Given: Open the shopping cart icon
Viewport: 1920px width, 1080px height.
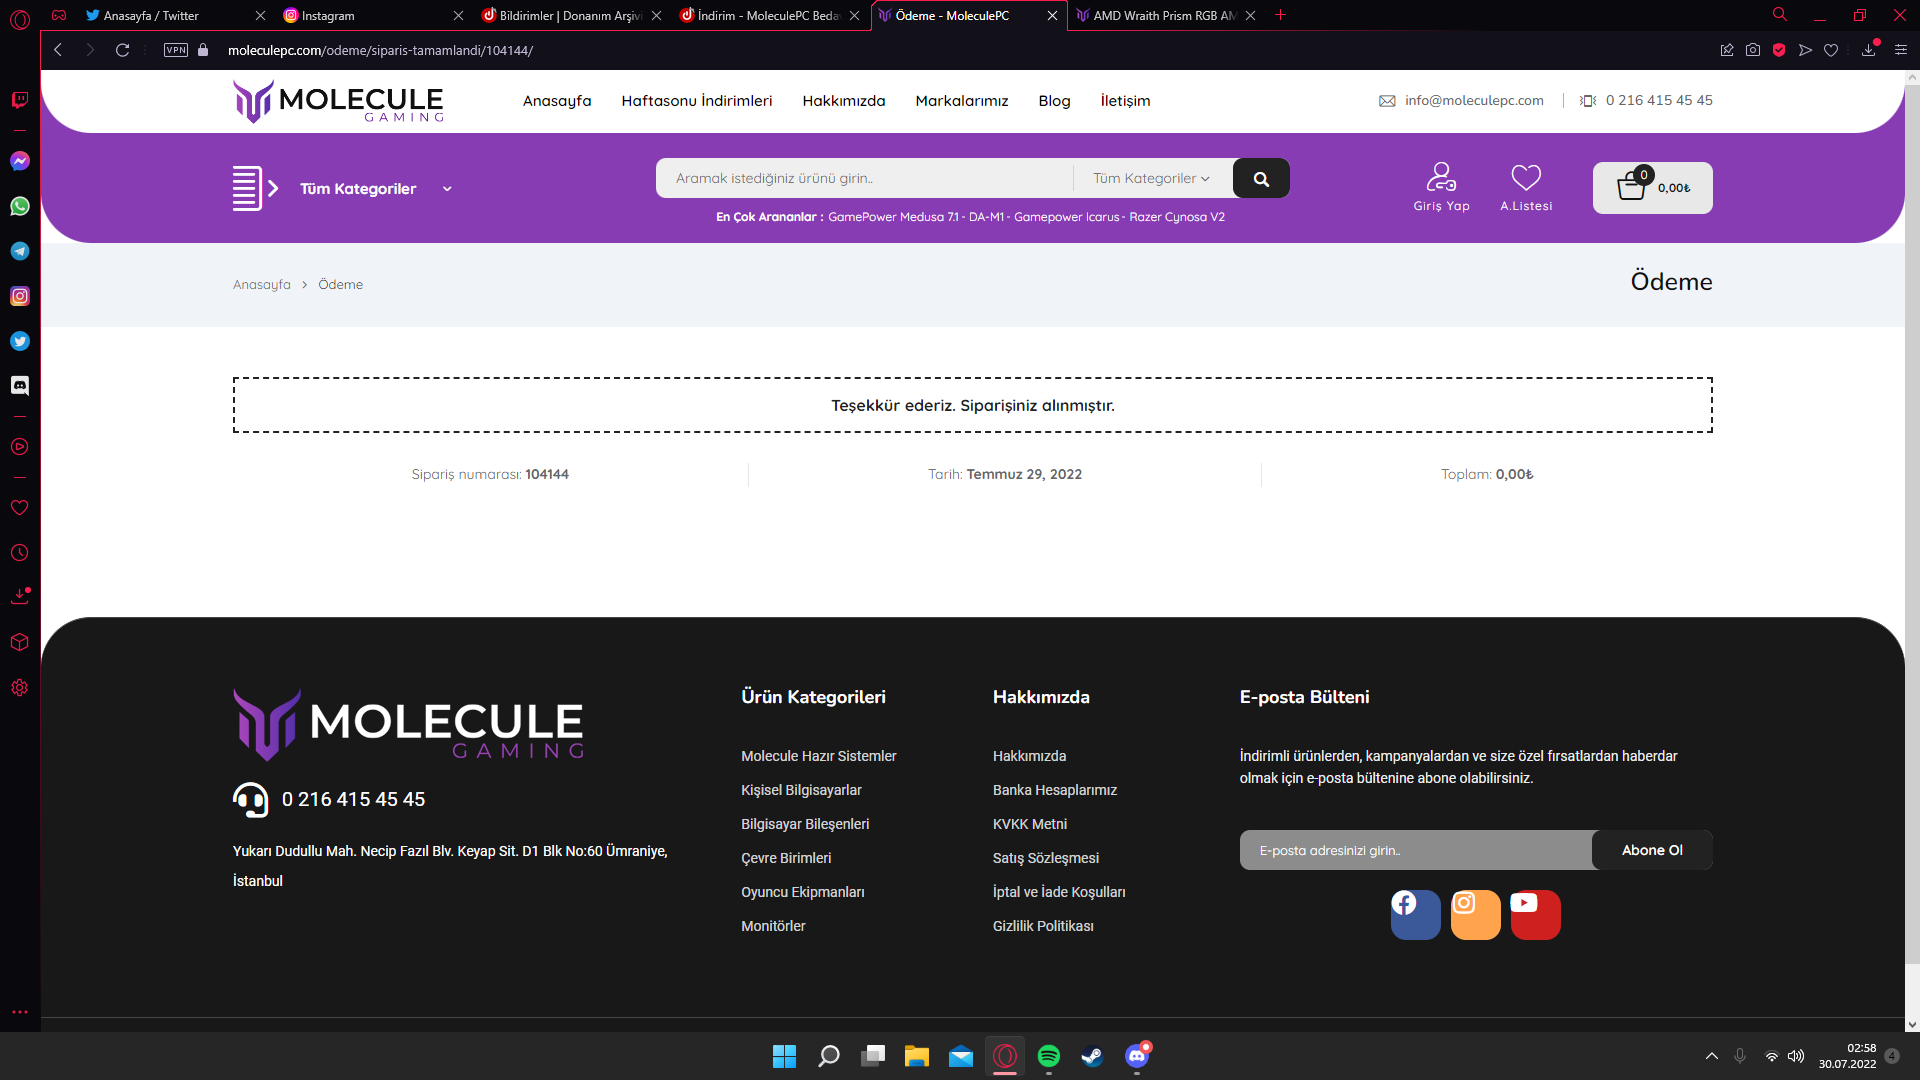Looking at the screenshot, I should click(x=1632, y=185).
